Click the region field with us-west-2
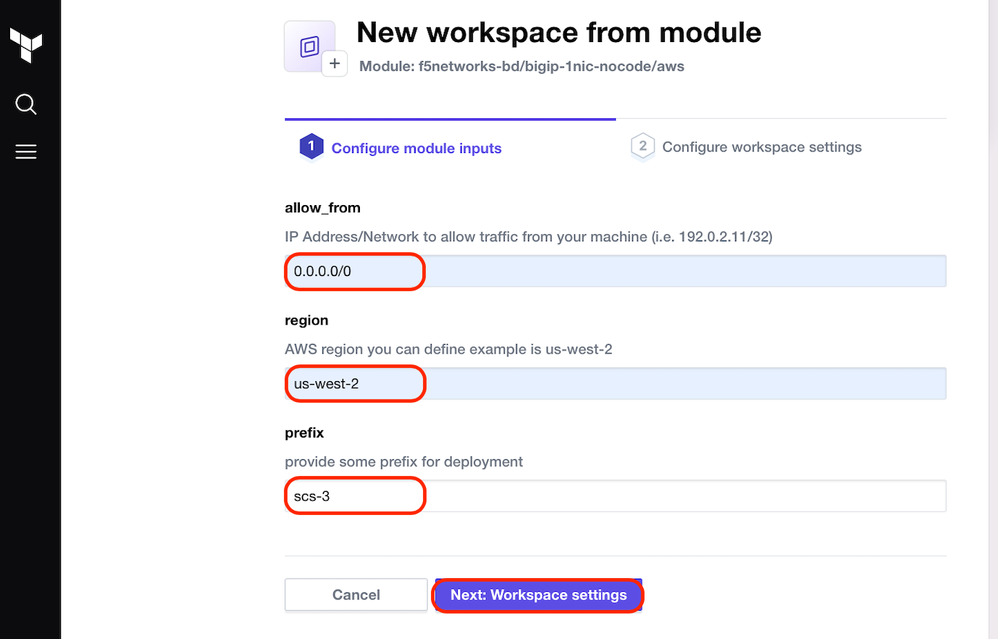The height and width of the screenshot is (639, 998). pos(614,384)
